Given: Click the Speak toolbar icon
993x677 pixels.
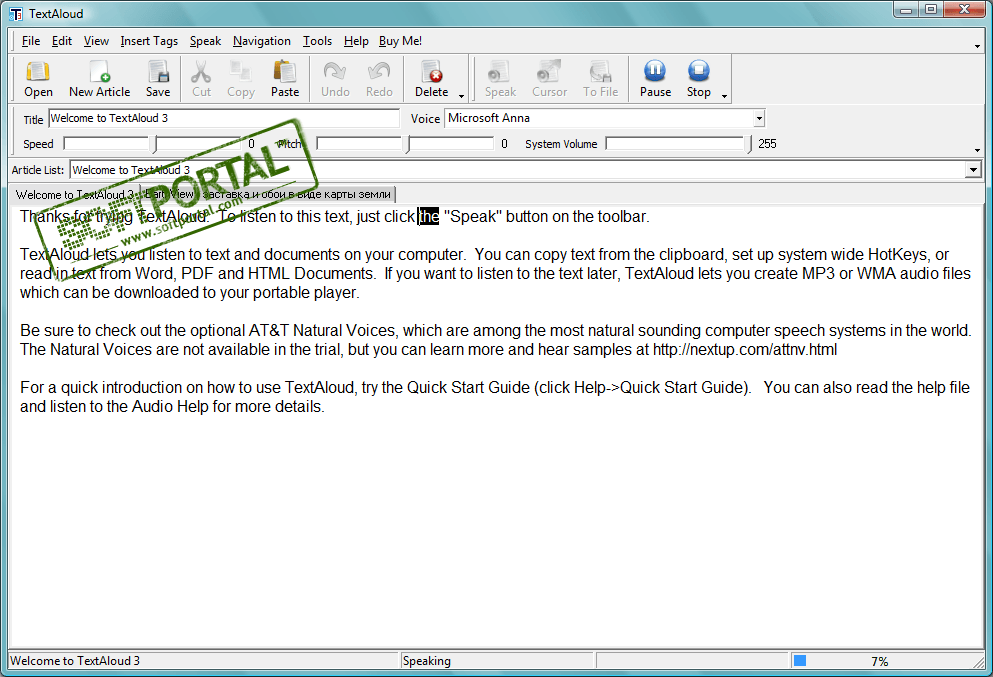Looking at the screenshot, I should pyautogui.click(x=500, y=79).
